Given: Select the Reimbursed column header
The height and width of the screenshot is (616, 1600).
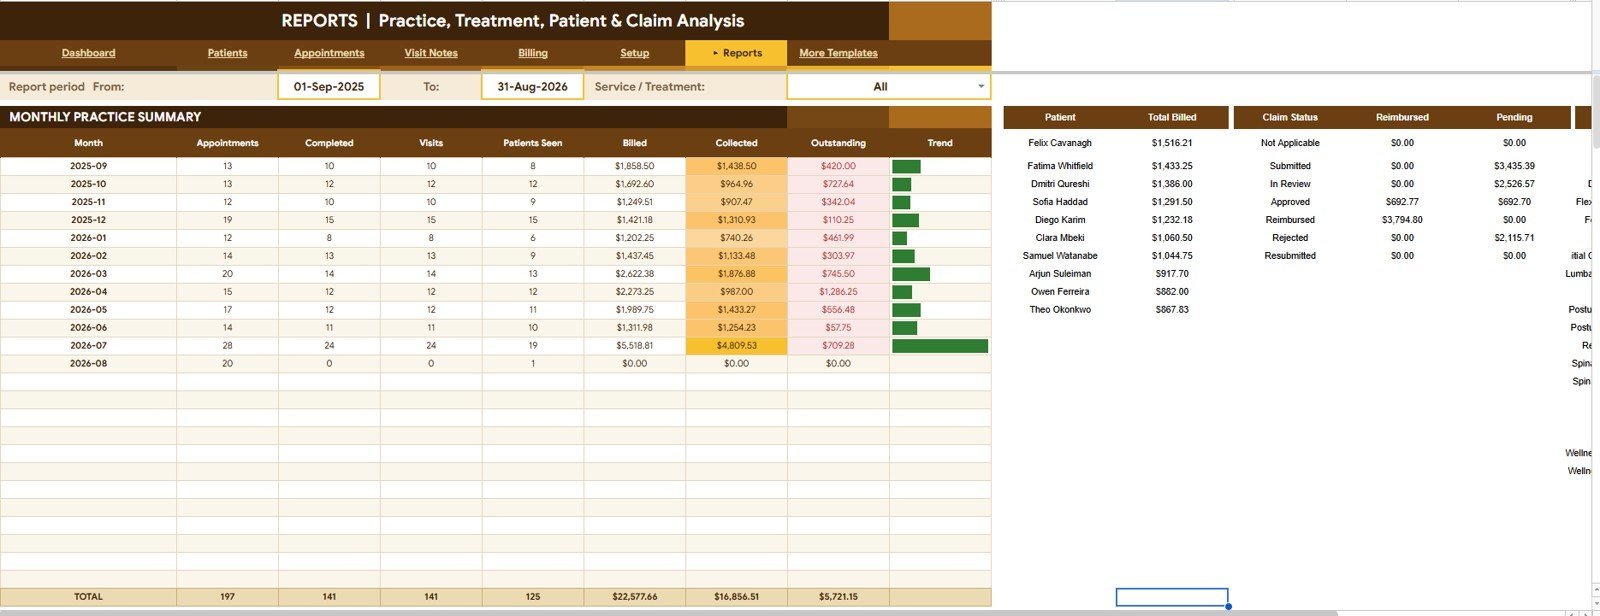Looking at the screenshot, I should (1402, 117).
